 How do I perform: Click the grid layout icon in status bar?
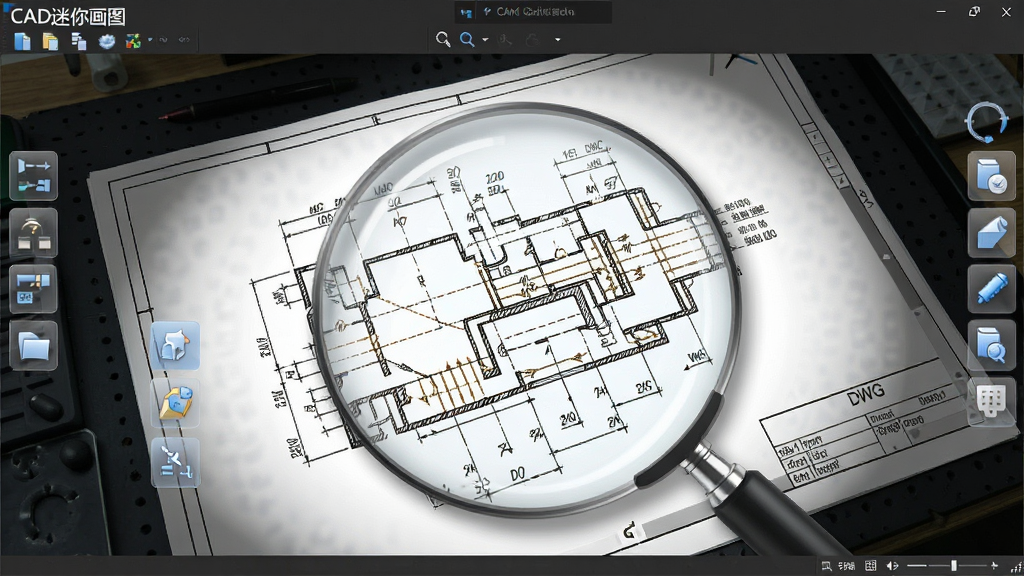click(871, 566)
